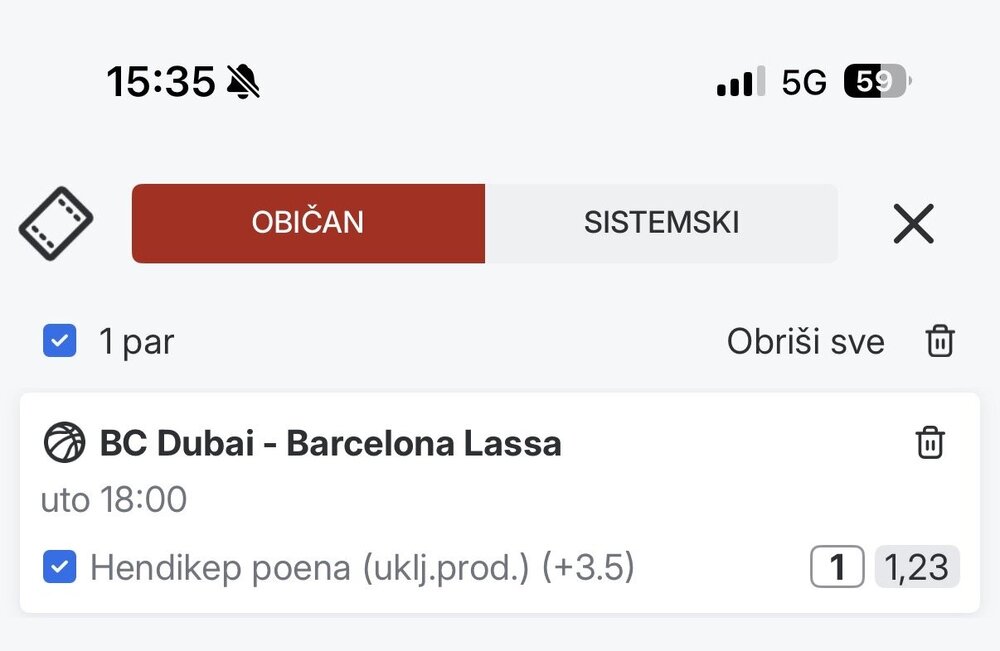Viewport: 1000px width, 651px height.
Task: Close the bet slip with X
Action: (x=913, y=224)
